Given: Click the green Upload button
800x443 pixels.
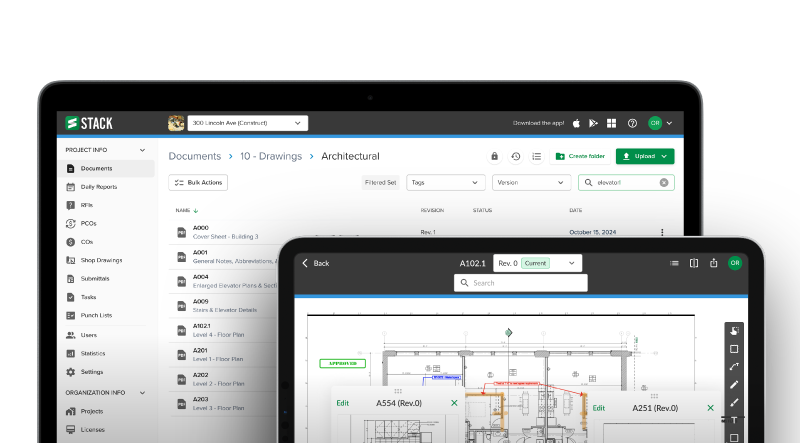Looking at the screenshot, I should pyautogui.click(x=645, y=156).
